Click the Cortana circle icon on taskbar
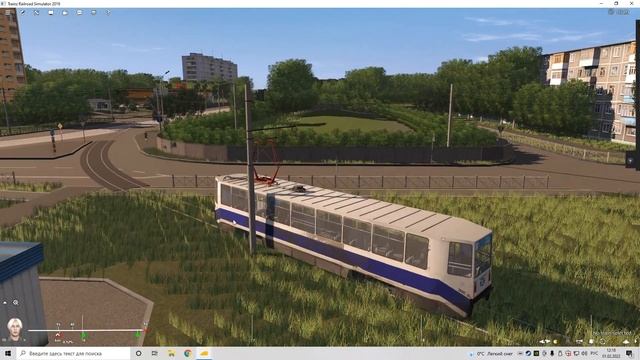The image size is (640, 360). coord(138,353)
